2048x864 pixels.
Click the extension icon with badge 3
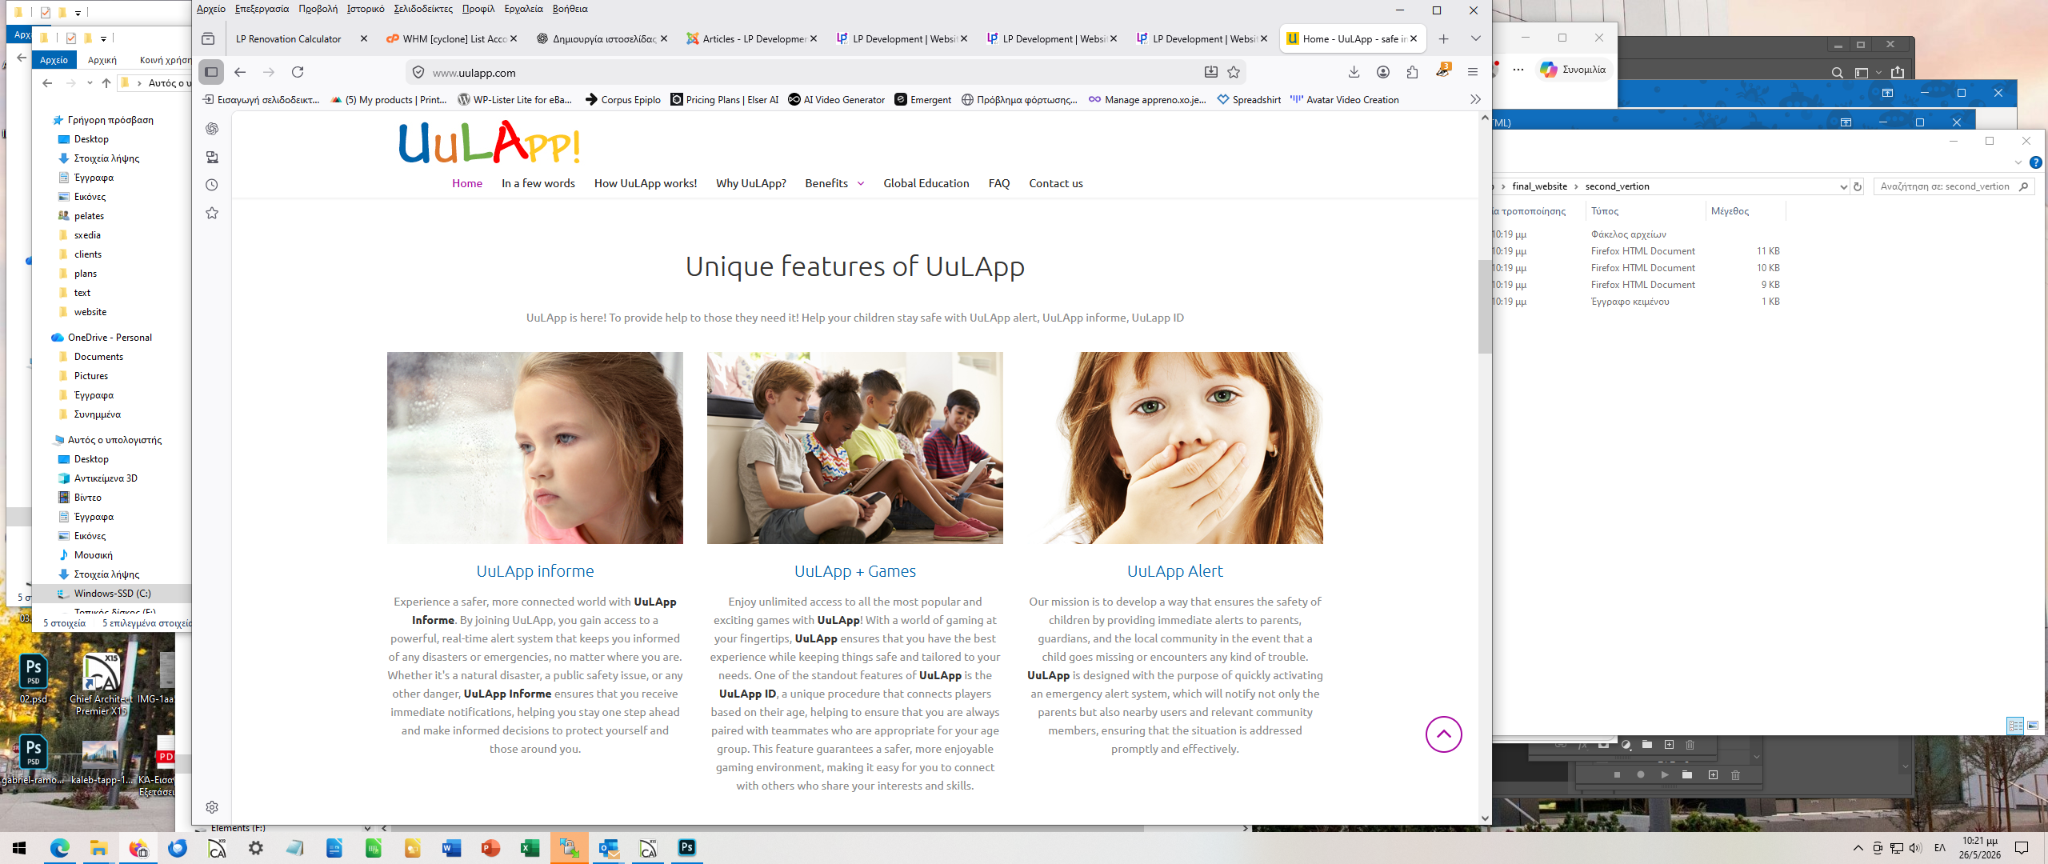(x=1442, y=71)
